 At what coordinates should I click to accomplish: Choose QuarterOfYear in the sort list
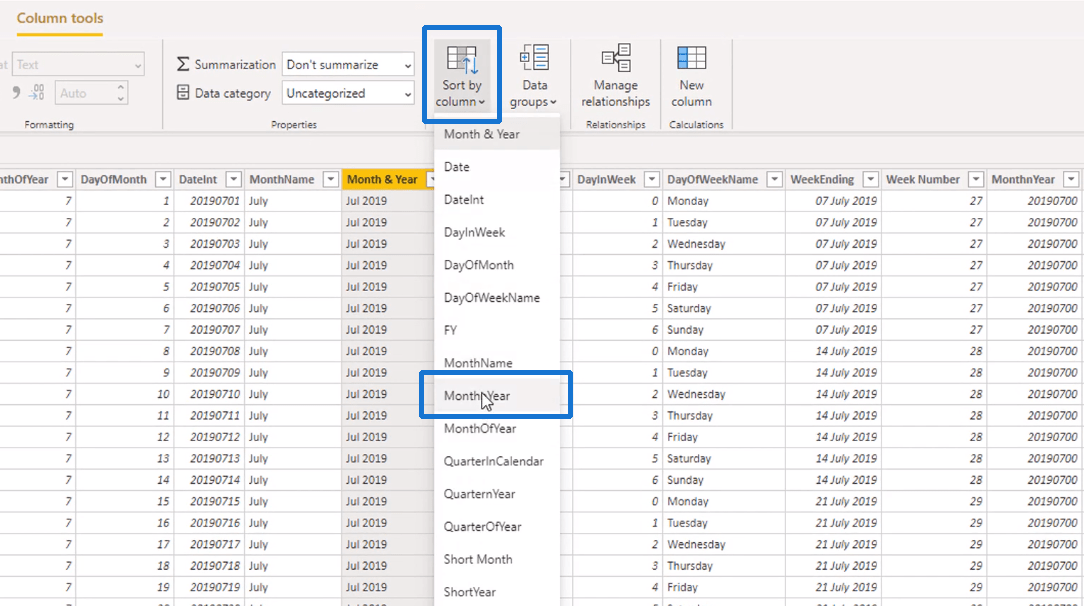(496, 527)
